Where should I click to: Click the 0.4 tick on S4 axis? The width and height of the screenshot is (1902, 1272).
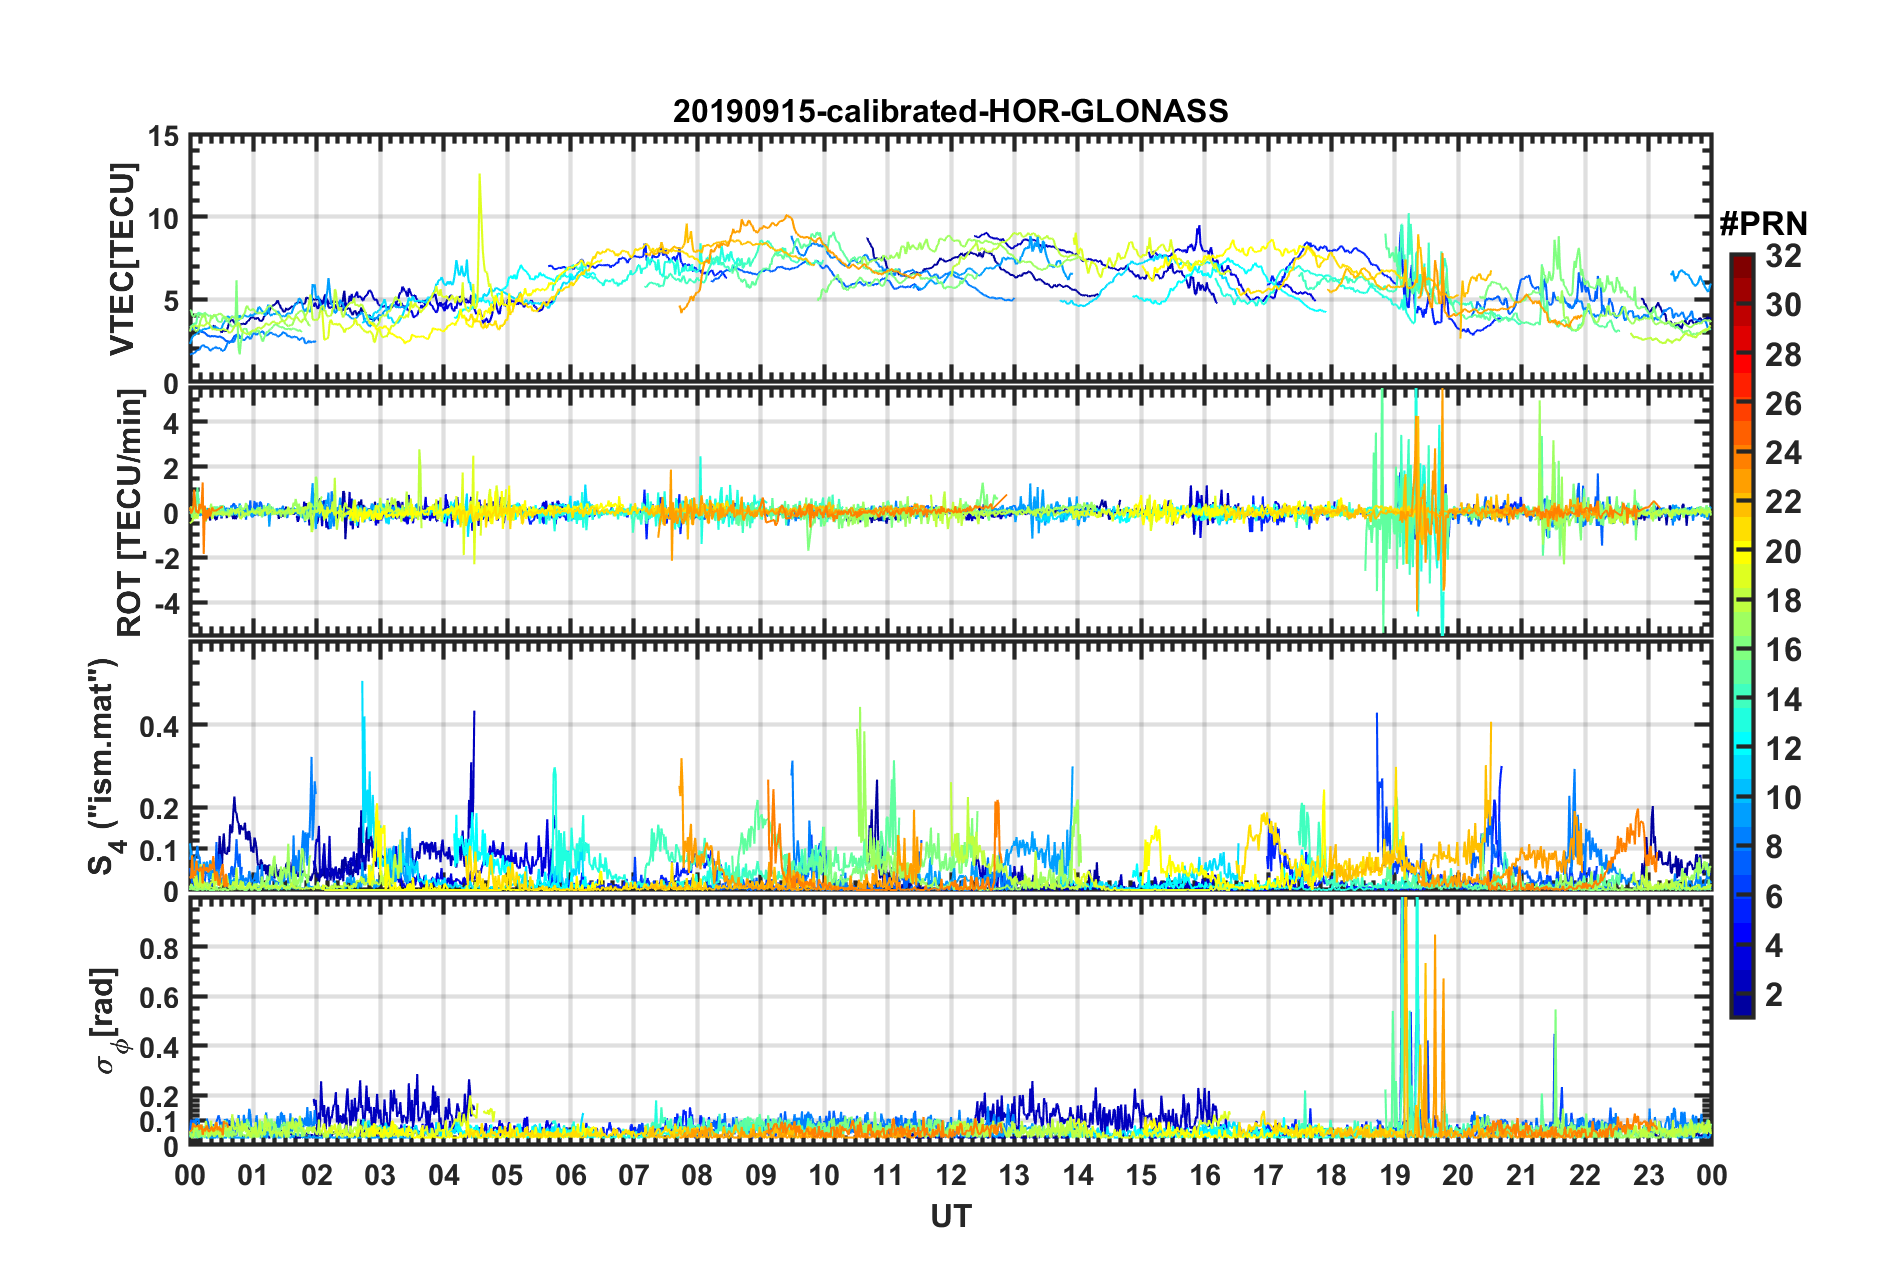coord(159,726)
